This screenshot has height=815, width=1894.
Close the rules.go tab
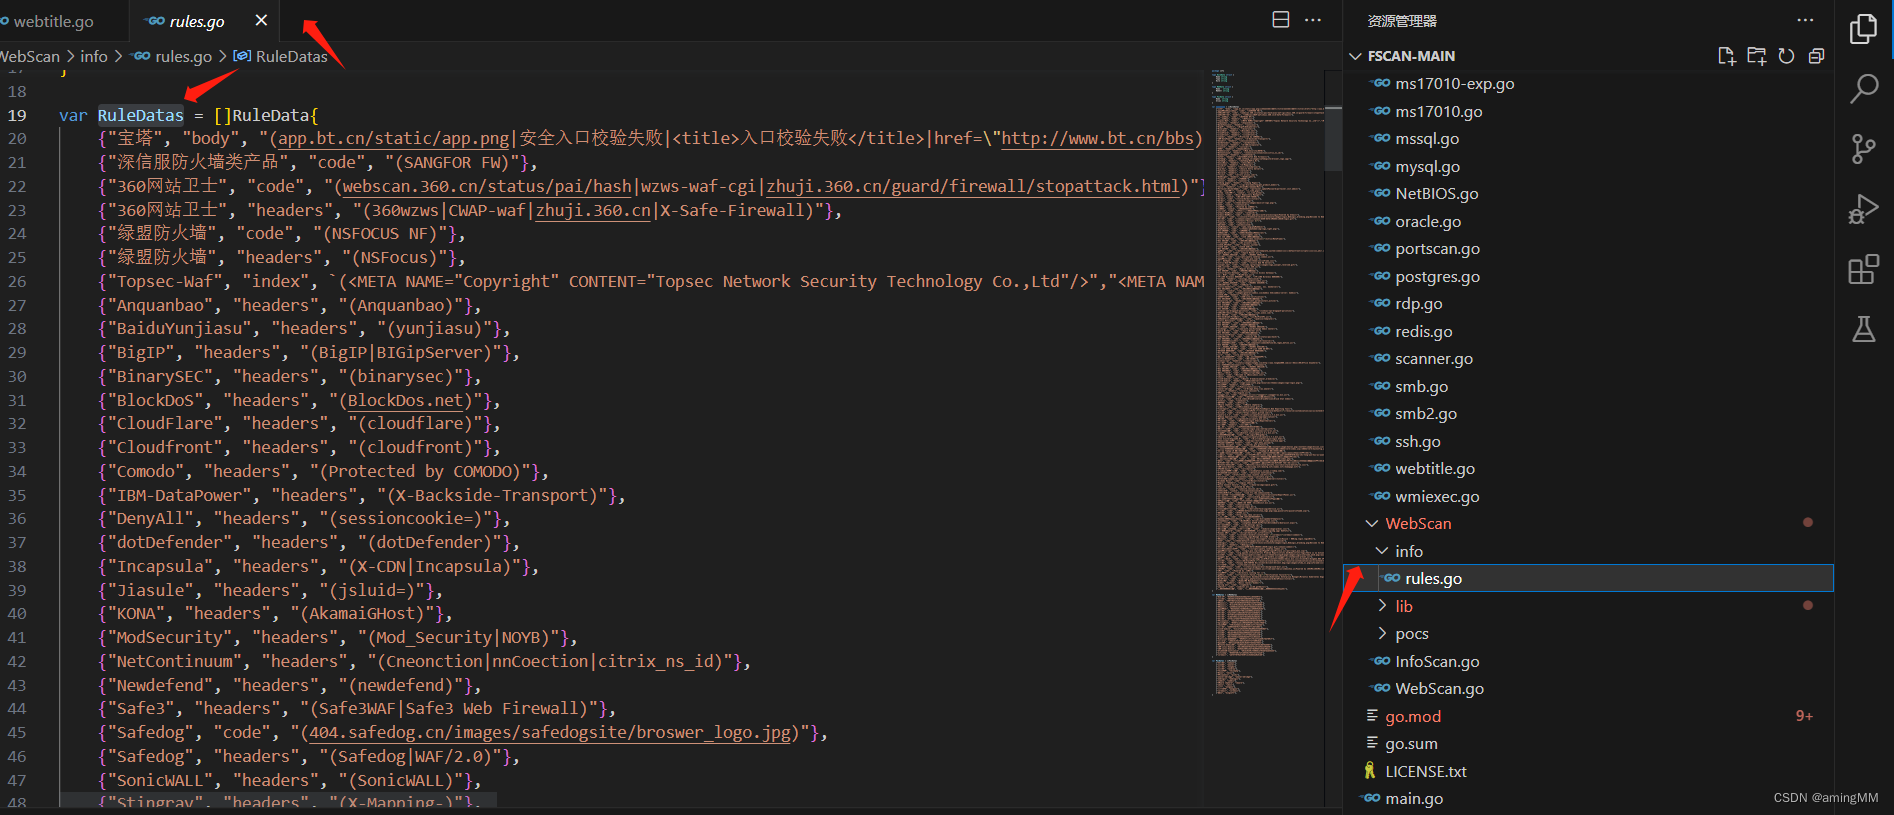click(x=261, y=20)
